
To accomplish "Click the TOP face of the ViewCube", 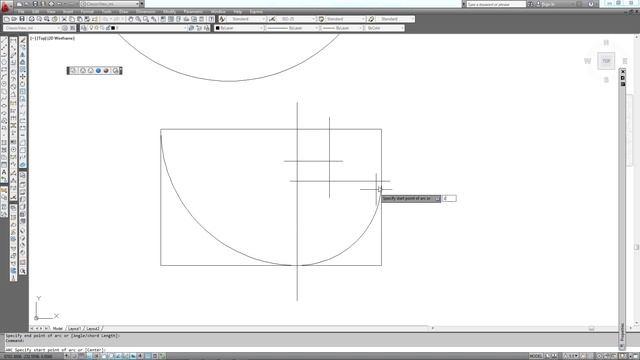I will 606,61.
